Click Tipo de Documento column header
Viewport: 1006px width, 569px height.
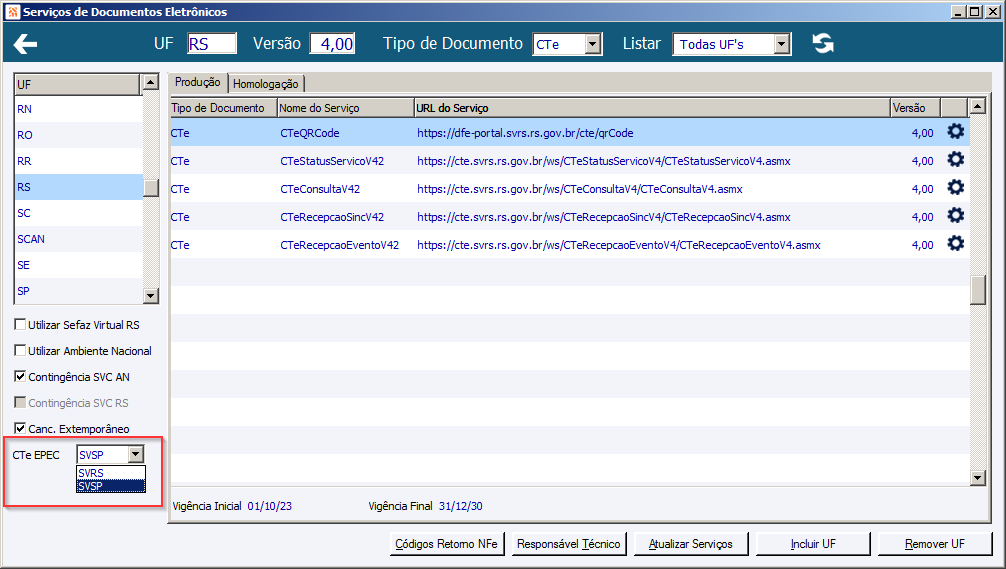[223, 108]
